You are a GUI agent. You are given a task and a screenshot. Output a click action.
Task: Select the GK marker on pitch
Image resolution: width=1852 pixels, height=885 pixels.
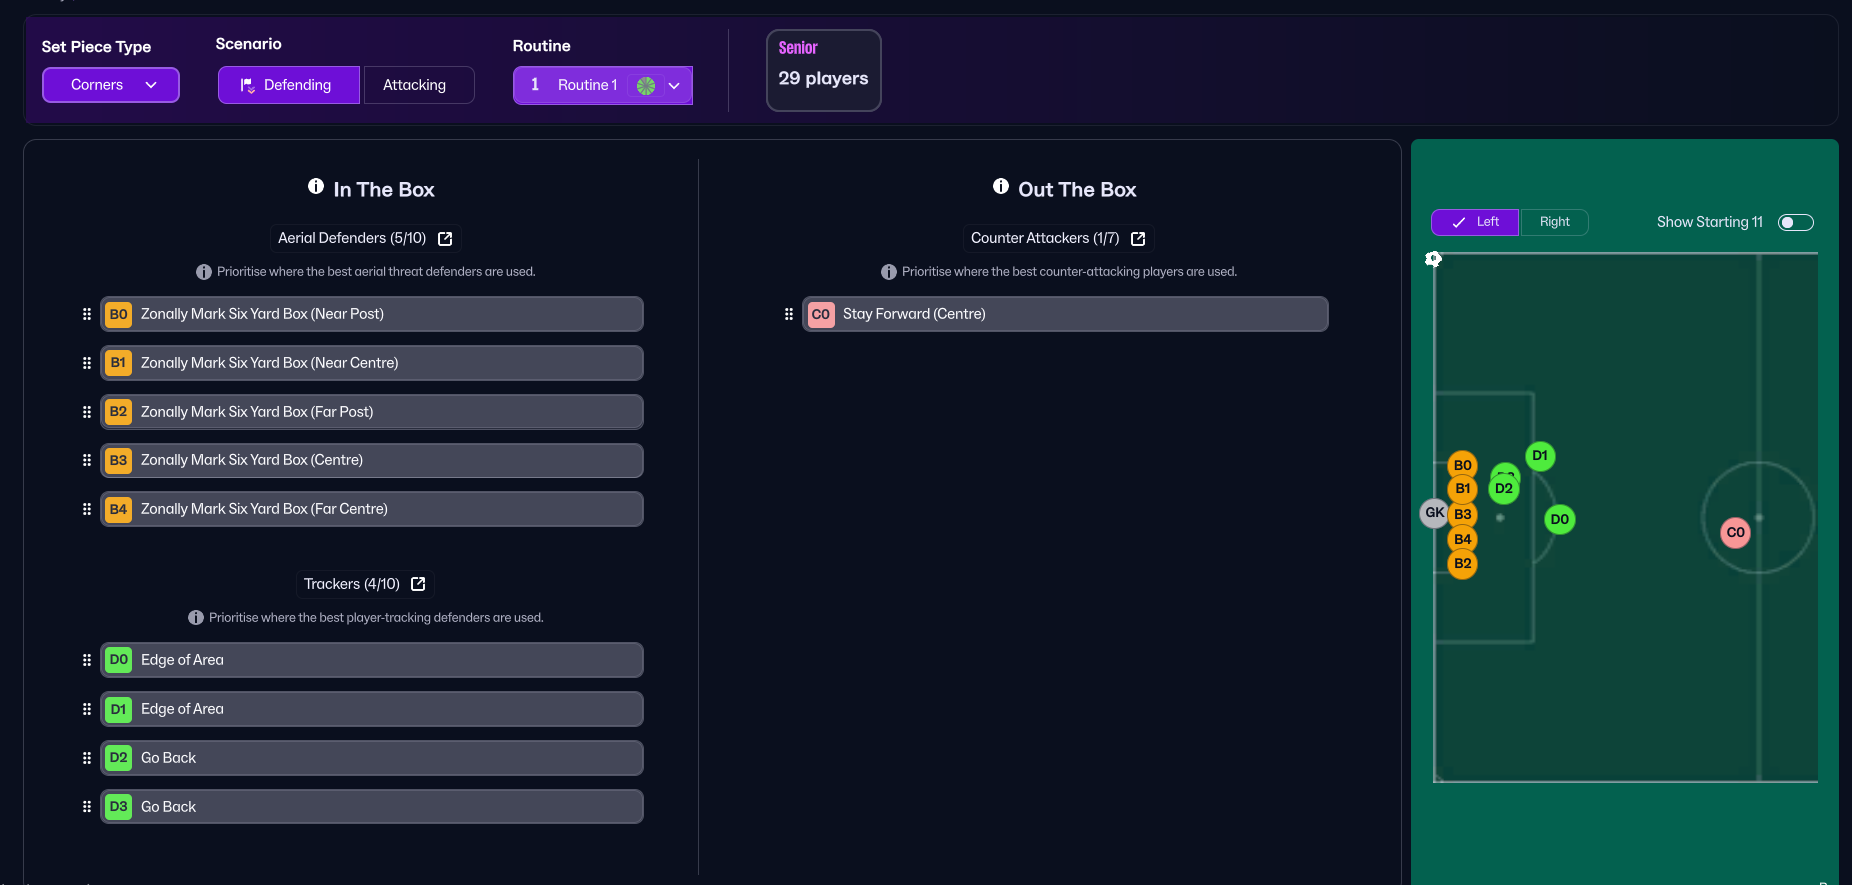(x=1434, y=513)
